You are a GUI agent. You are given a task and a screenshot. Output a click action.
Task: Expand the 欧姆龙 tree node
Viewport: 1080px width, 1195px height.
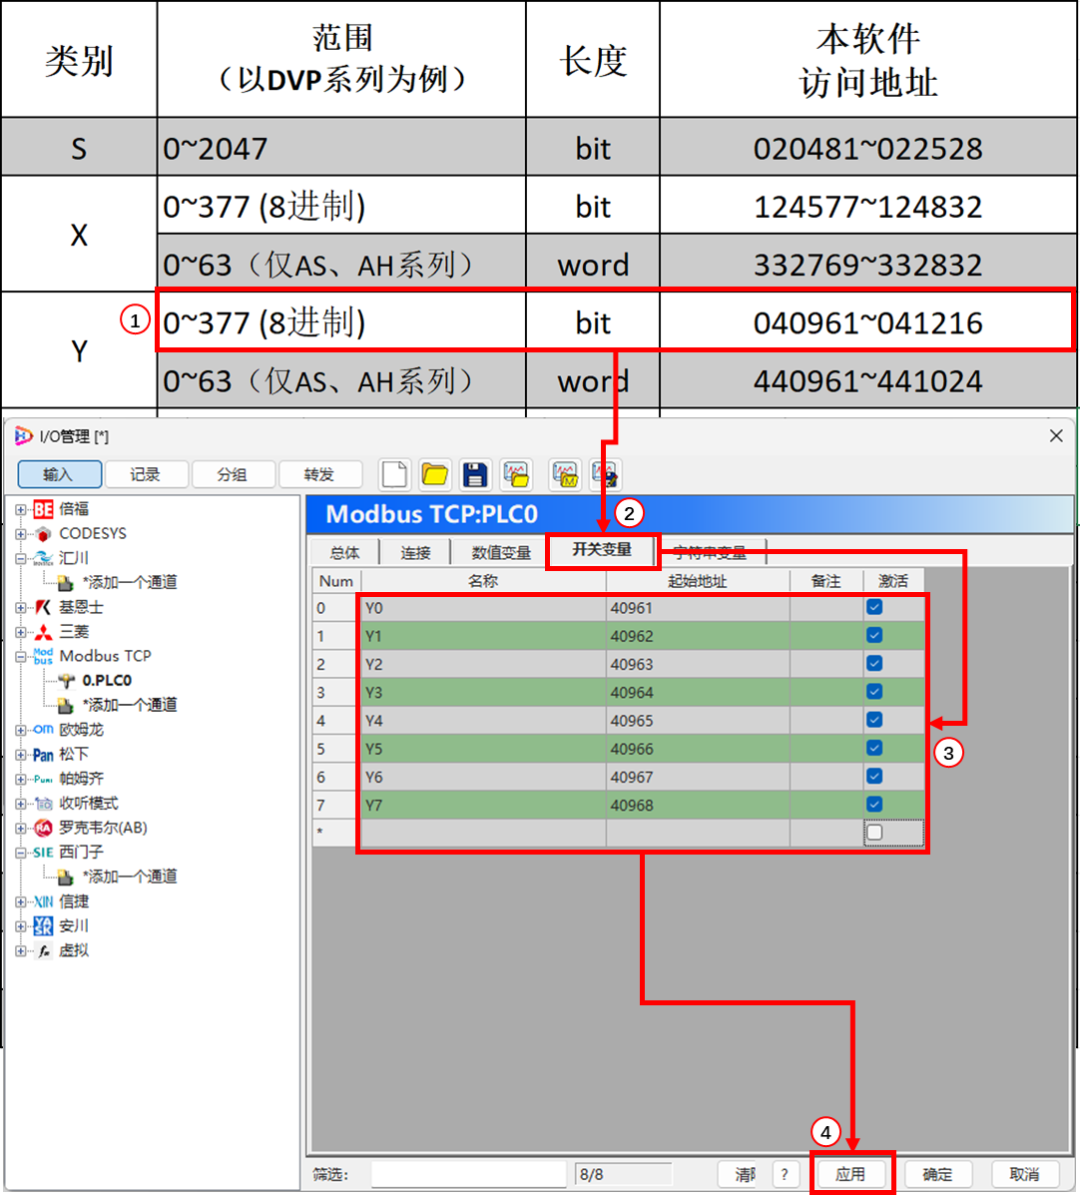(21, 729)
